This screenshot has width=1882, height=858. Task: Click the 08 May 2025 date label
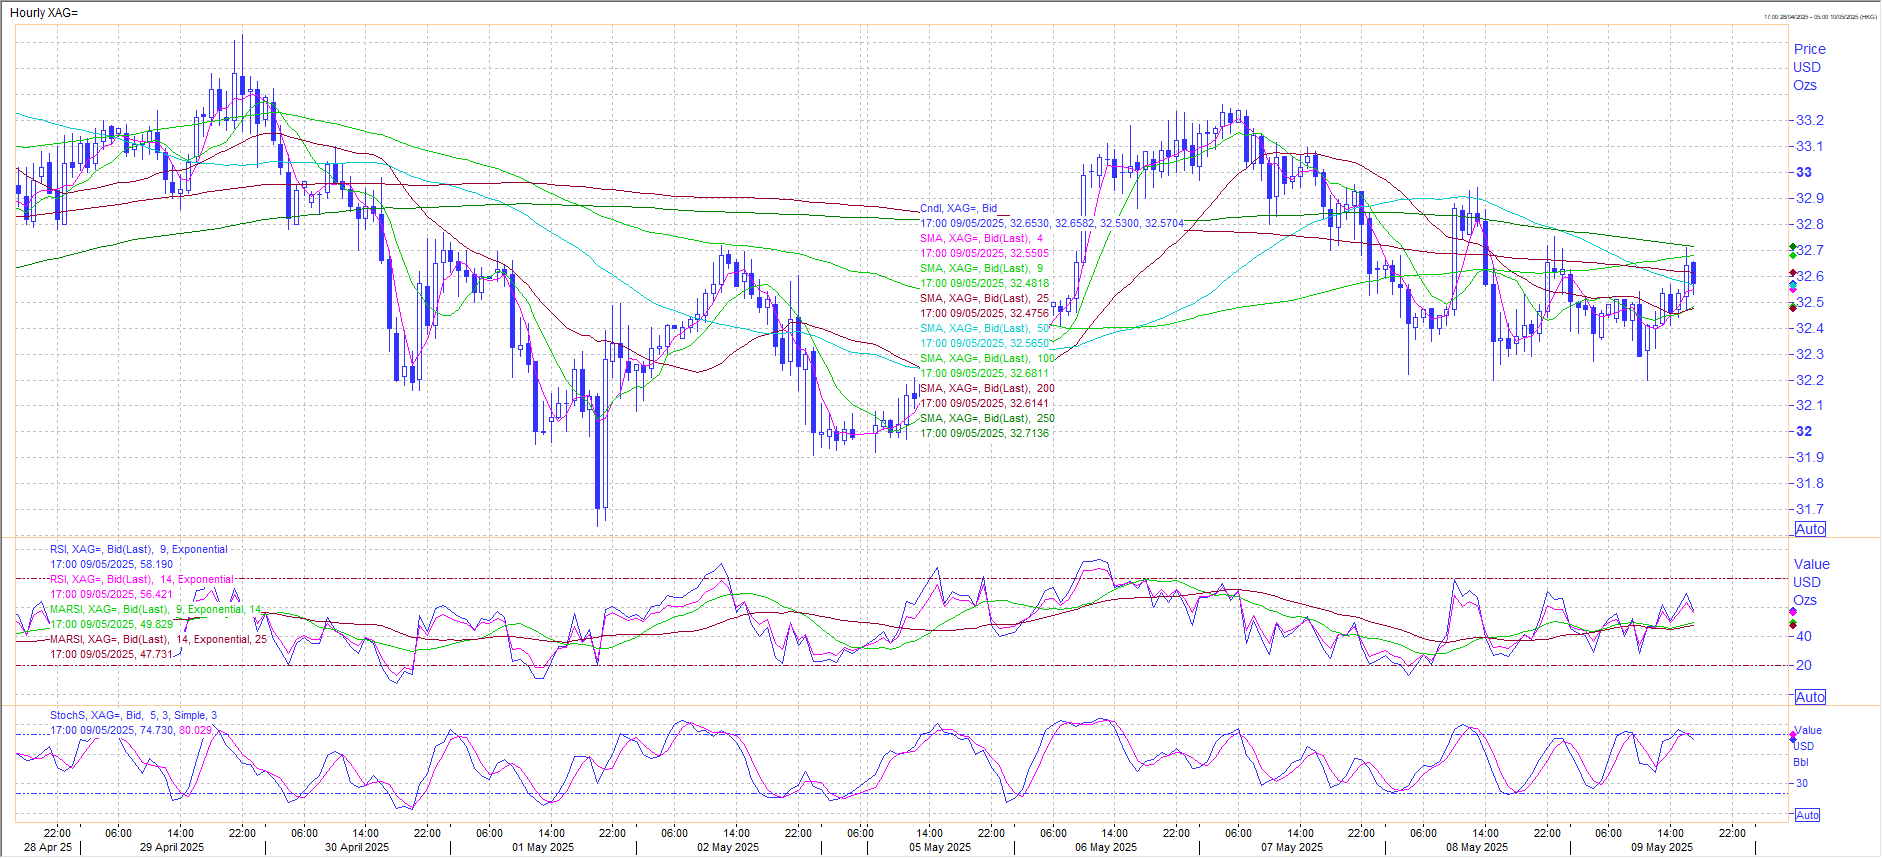click(1477, 847)
